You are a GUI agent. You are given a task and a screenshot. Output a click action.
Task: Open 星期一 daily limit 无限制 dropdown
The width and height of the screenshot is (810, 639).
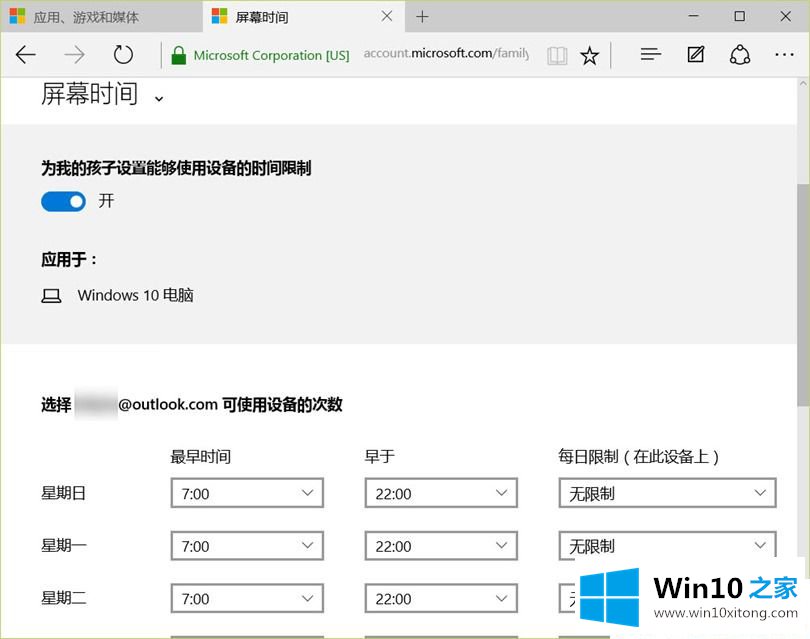[667, 546]
